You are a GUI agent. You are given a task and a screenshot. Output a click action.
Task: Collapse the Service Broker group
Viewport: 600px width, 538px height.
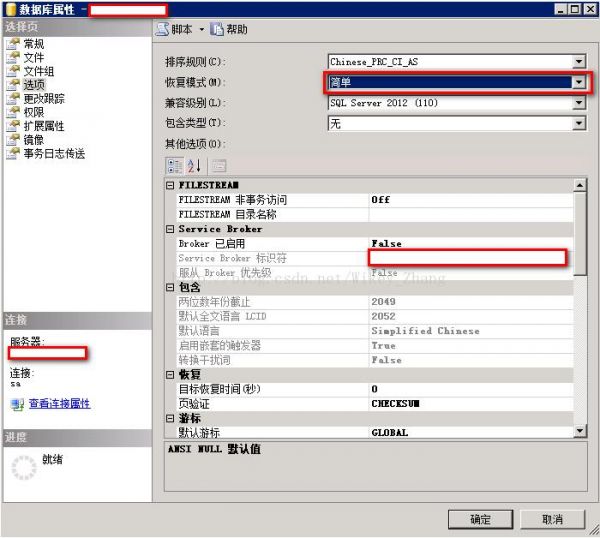[x=170, y=229]
